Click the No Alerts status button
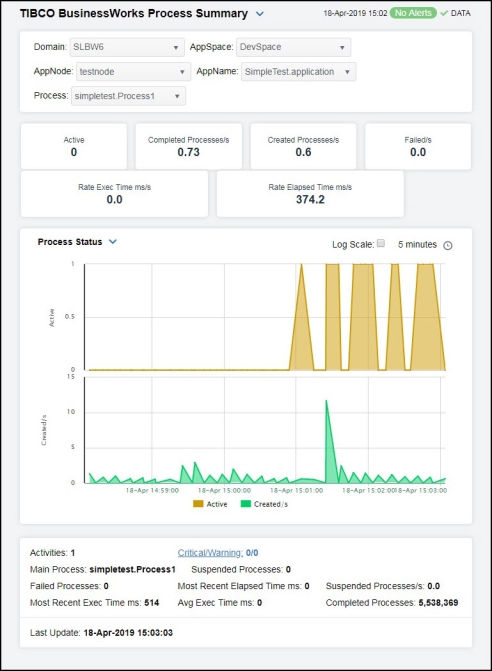 [413, 13]
